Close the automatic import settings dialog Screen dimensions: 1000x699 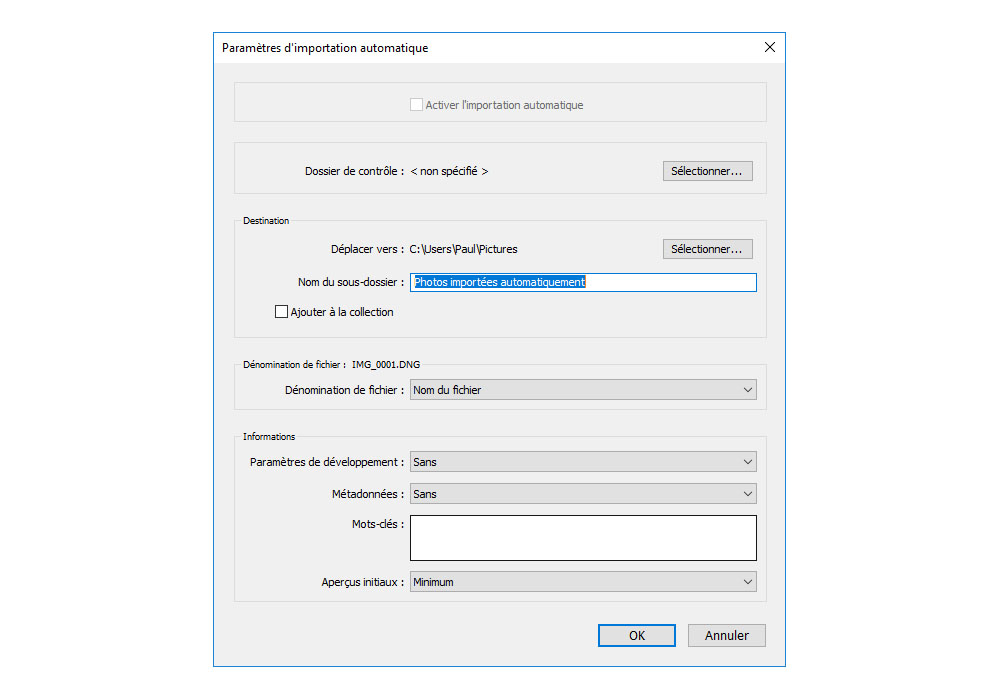coord(769,48)
